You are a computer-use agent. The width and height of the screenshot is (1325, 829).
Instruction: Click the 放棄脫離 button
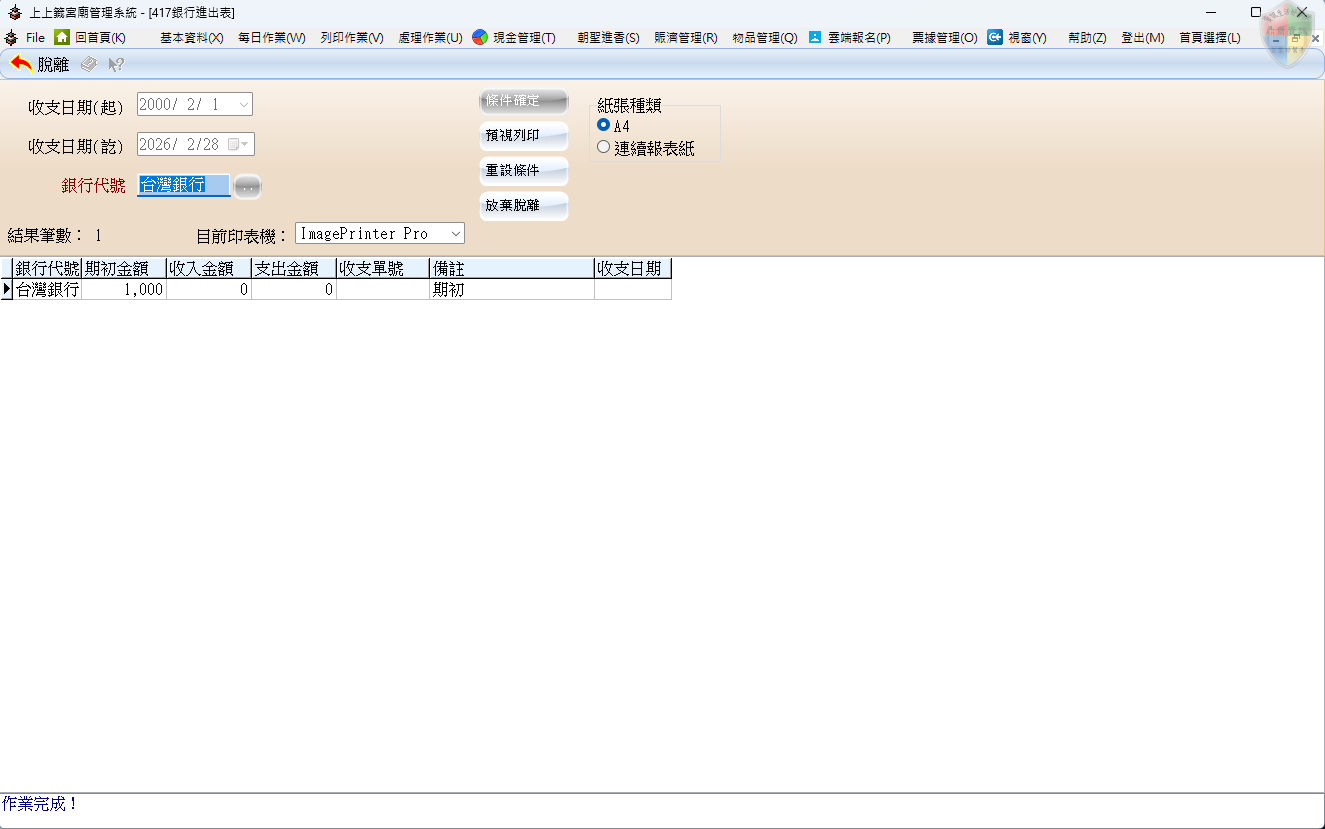523,206
